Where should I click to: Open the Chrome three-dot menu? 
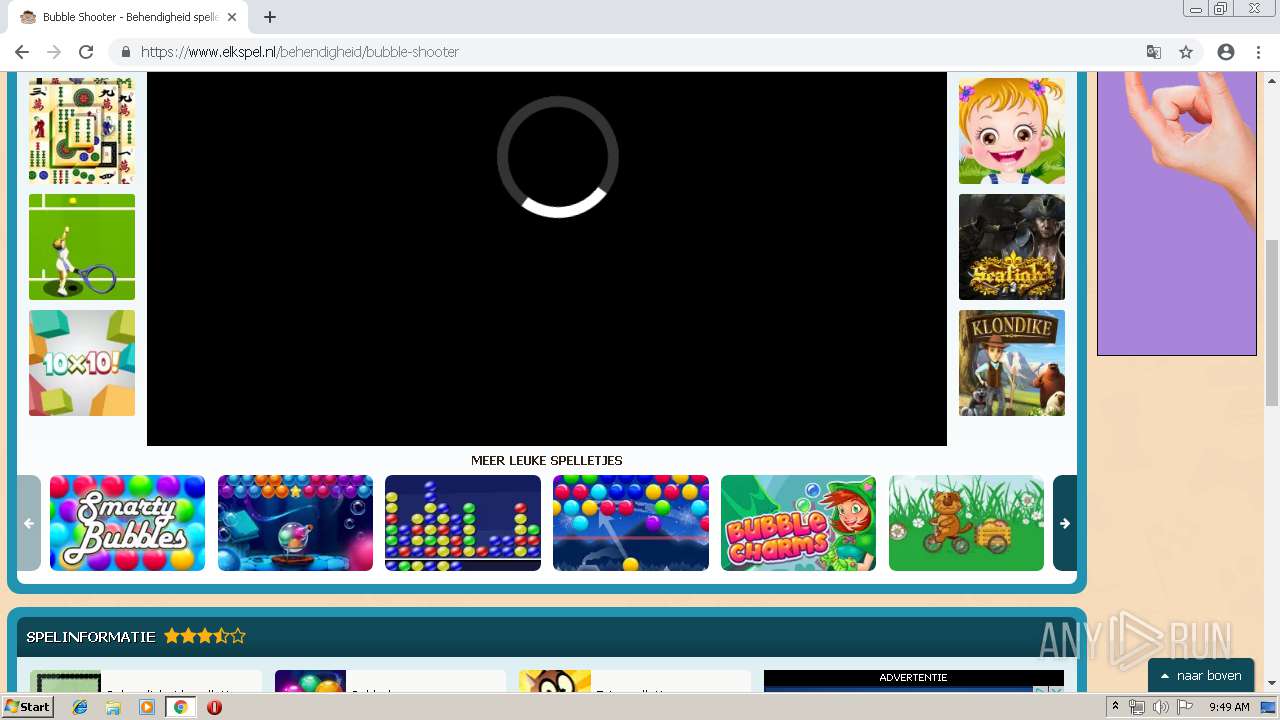coord(1258,52)
